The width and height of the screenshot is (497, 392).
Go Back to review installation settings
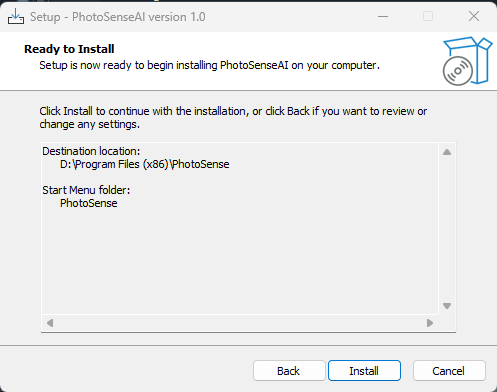click(x=289, y=371)
